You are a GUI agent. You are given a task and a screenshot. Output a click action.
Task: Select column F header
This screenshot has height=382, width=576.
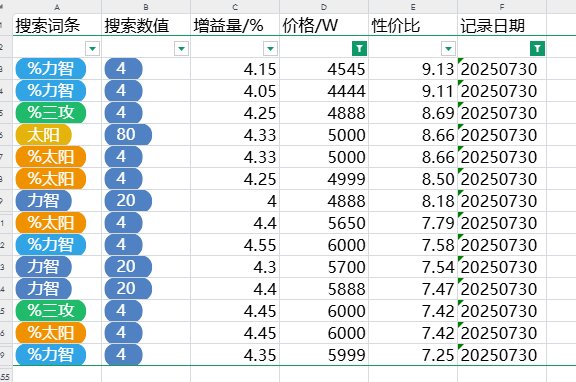pyautogui.click(x=502, y=7)
